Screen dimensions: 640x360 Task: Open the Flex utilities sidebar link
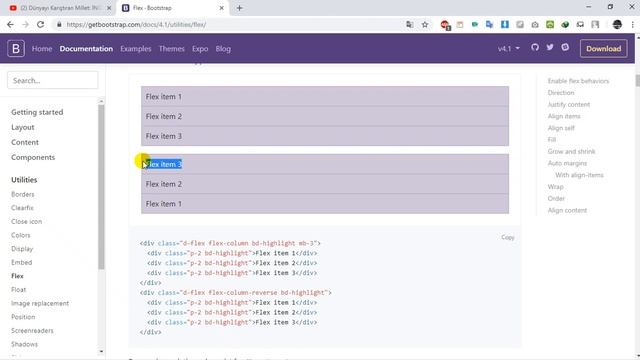coord(17,276)
